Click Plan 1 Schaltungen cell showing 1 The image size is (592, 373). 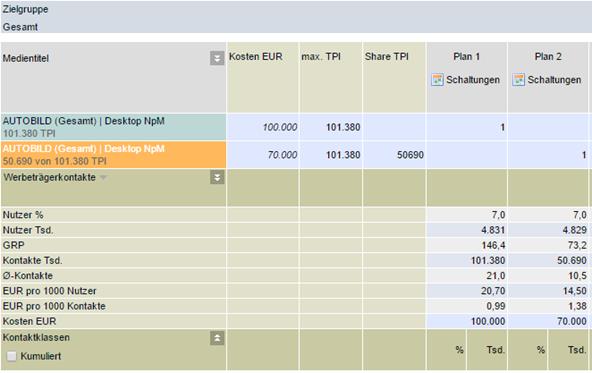(467, 127)
